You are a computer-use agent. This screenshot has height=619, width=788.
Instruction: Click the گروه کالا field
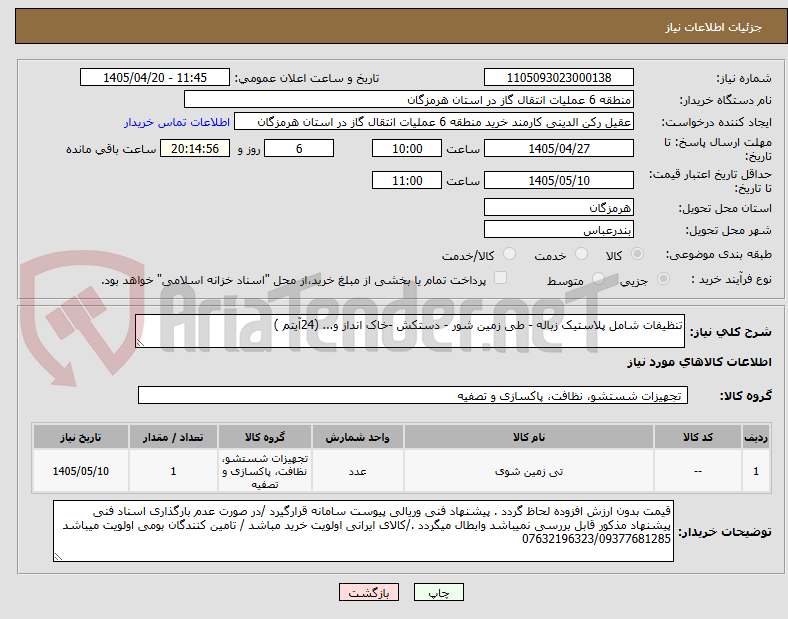click(x=413, y=395)
